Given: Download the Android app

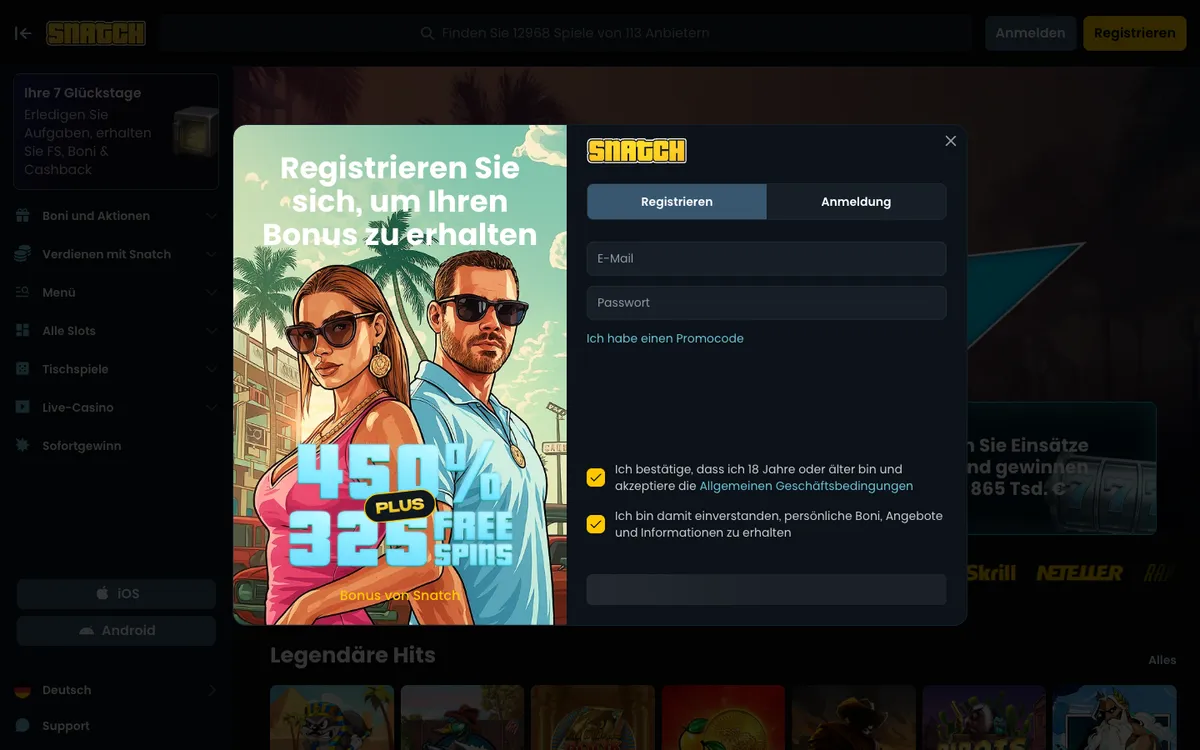Looking at the screenshot, I should (x=116, y=631).
